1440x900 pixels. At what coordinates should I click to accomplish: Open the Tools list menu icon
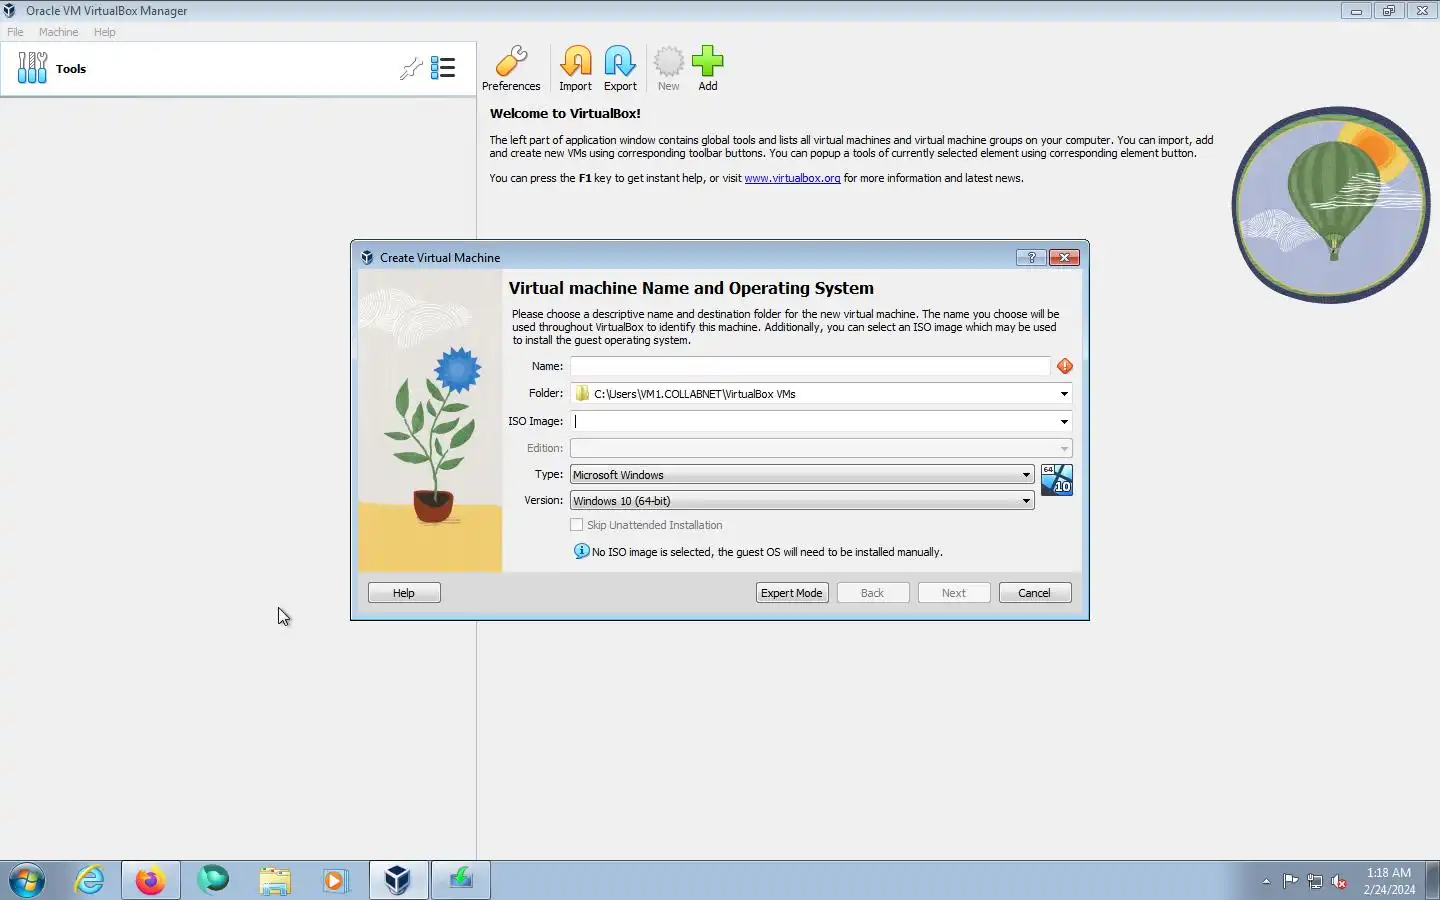pyautogui.click(x=443, y=68)
